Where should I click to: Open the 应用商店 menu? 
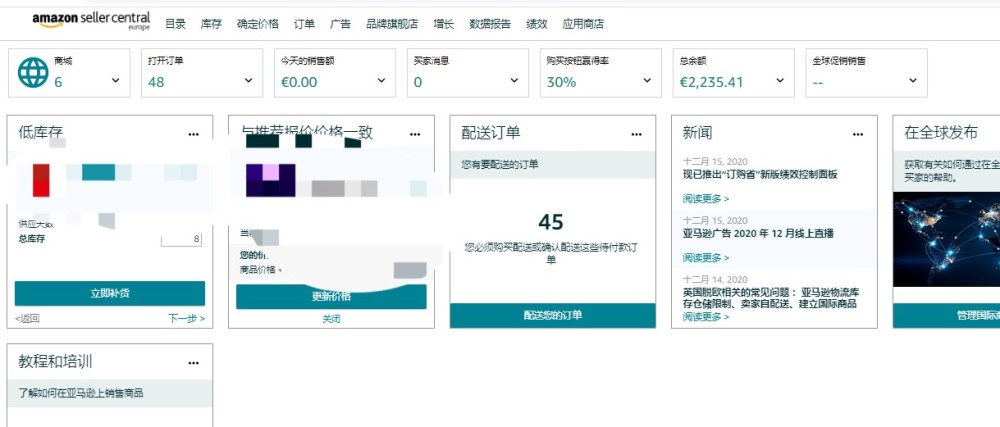pos(583,24)
